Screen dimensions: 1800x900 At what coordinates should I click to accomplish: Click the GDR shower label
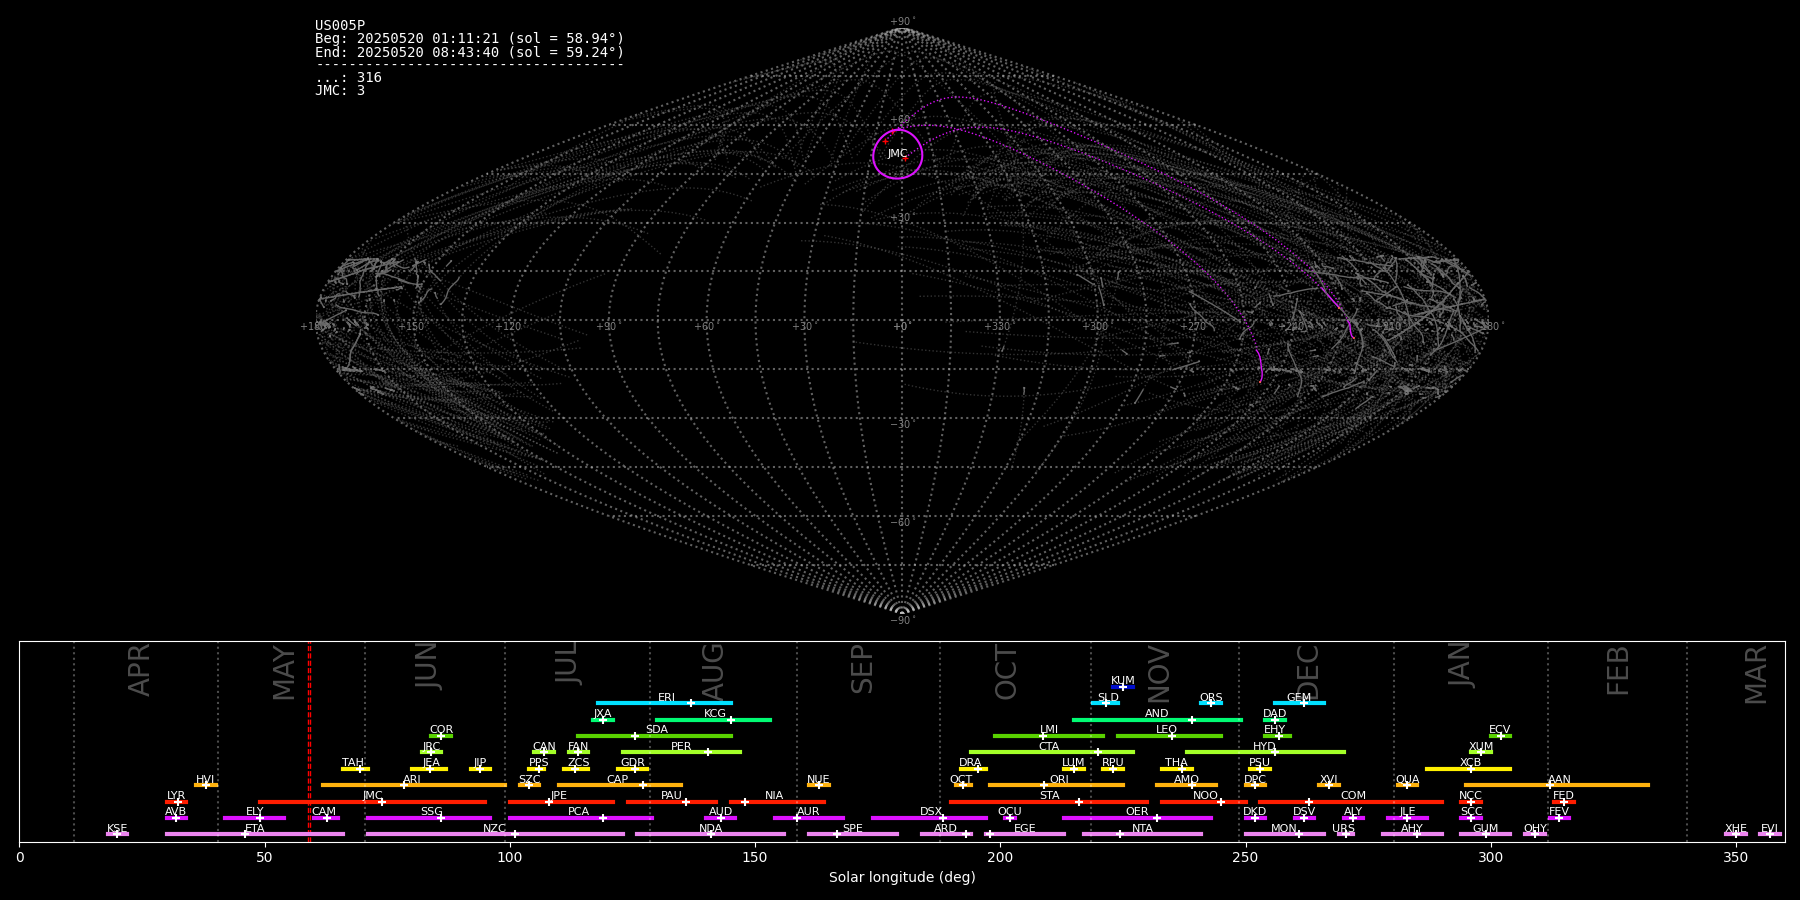[x=632, y=763]
